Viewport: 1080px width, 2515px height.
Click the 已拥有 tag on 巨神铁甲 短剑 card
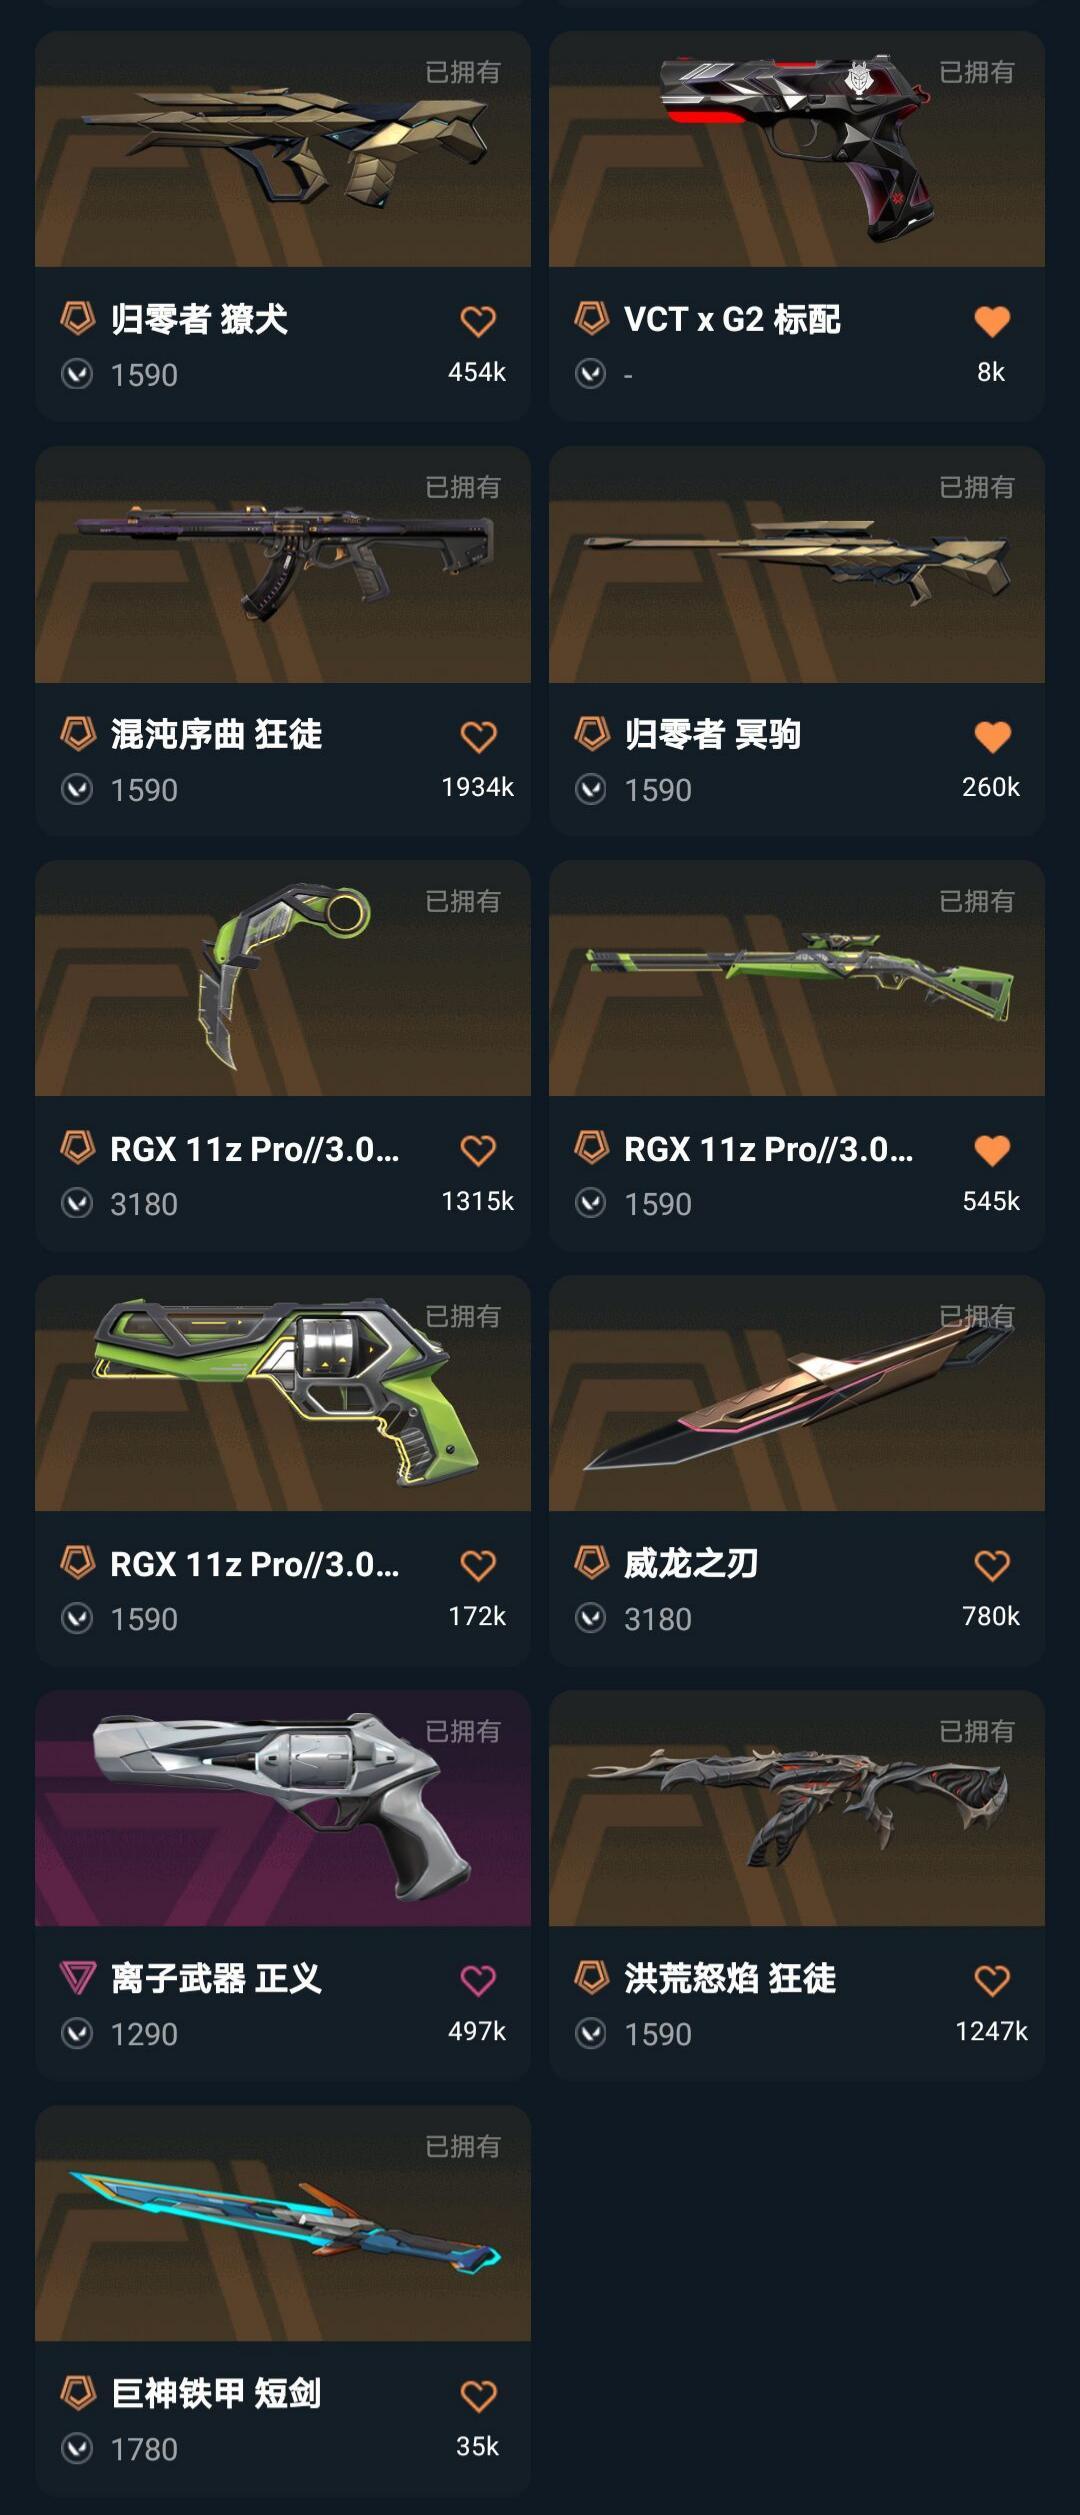coord(463,2146)
